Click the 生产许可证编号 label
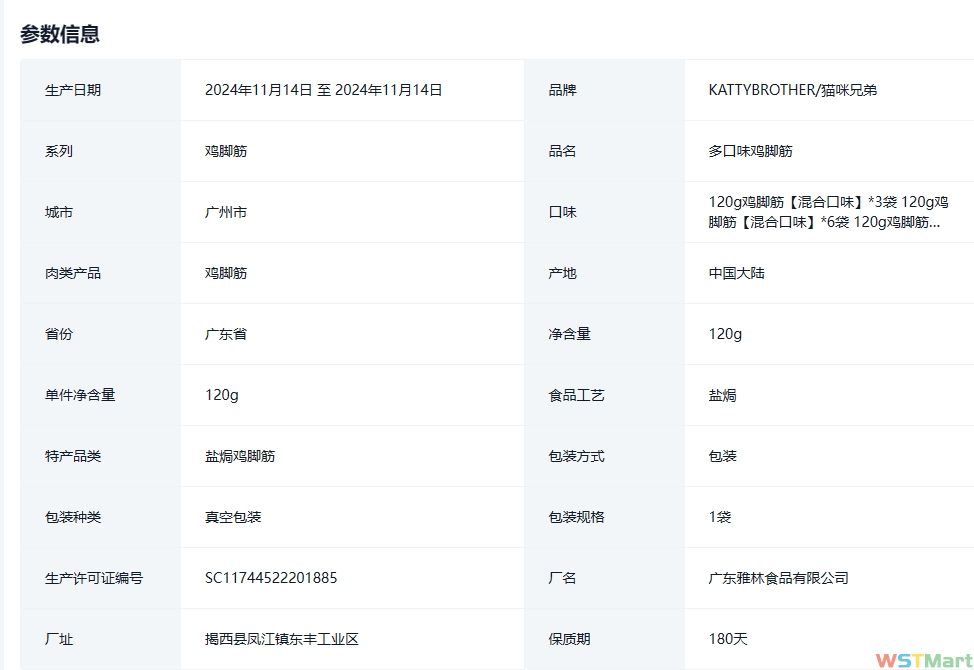974x670 pixels. tap(94, 578)
